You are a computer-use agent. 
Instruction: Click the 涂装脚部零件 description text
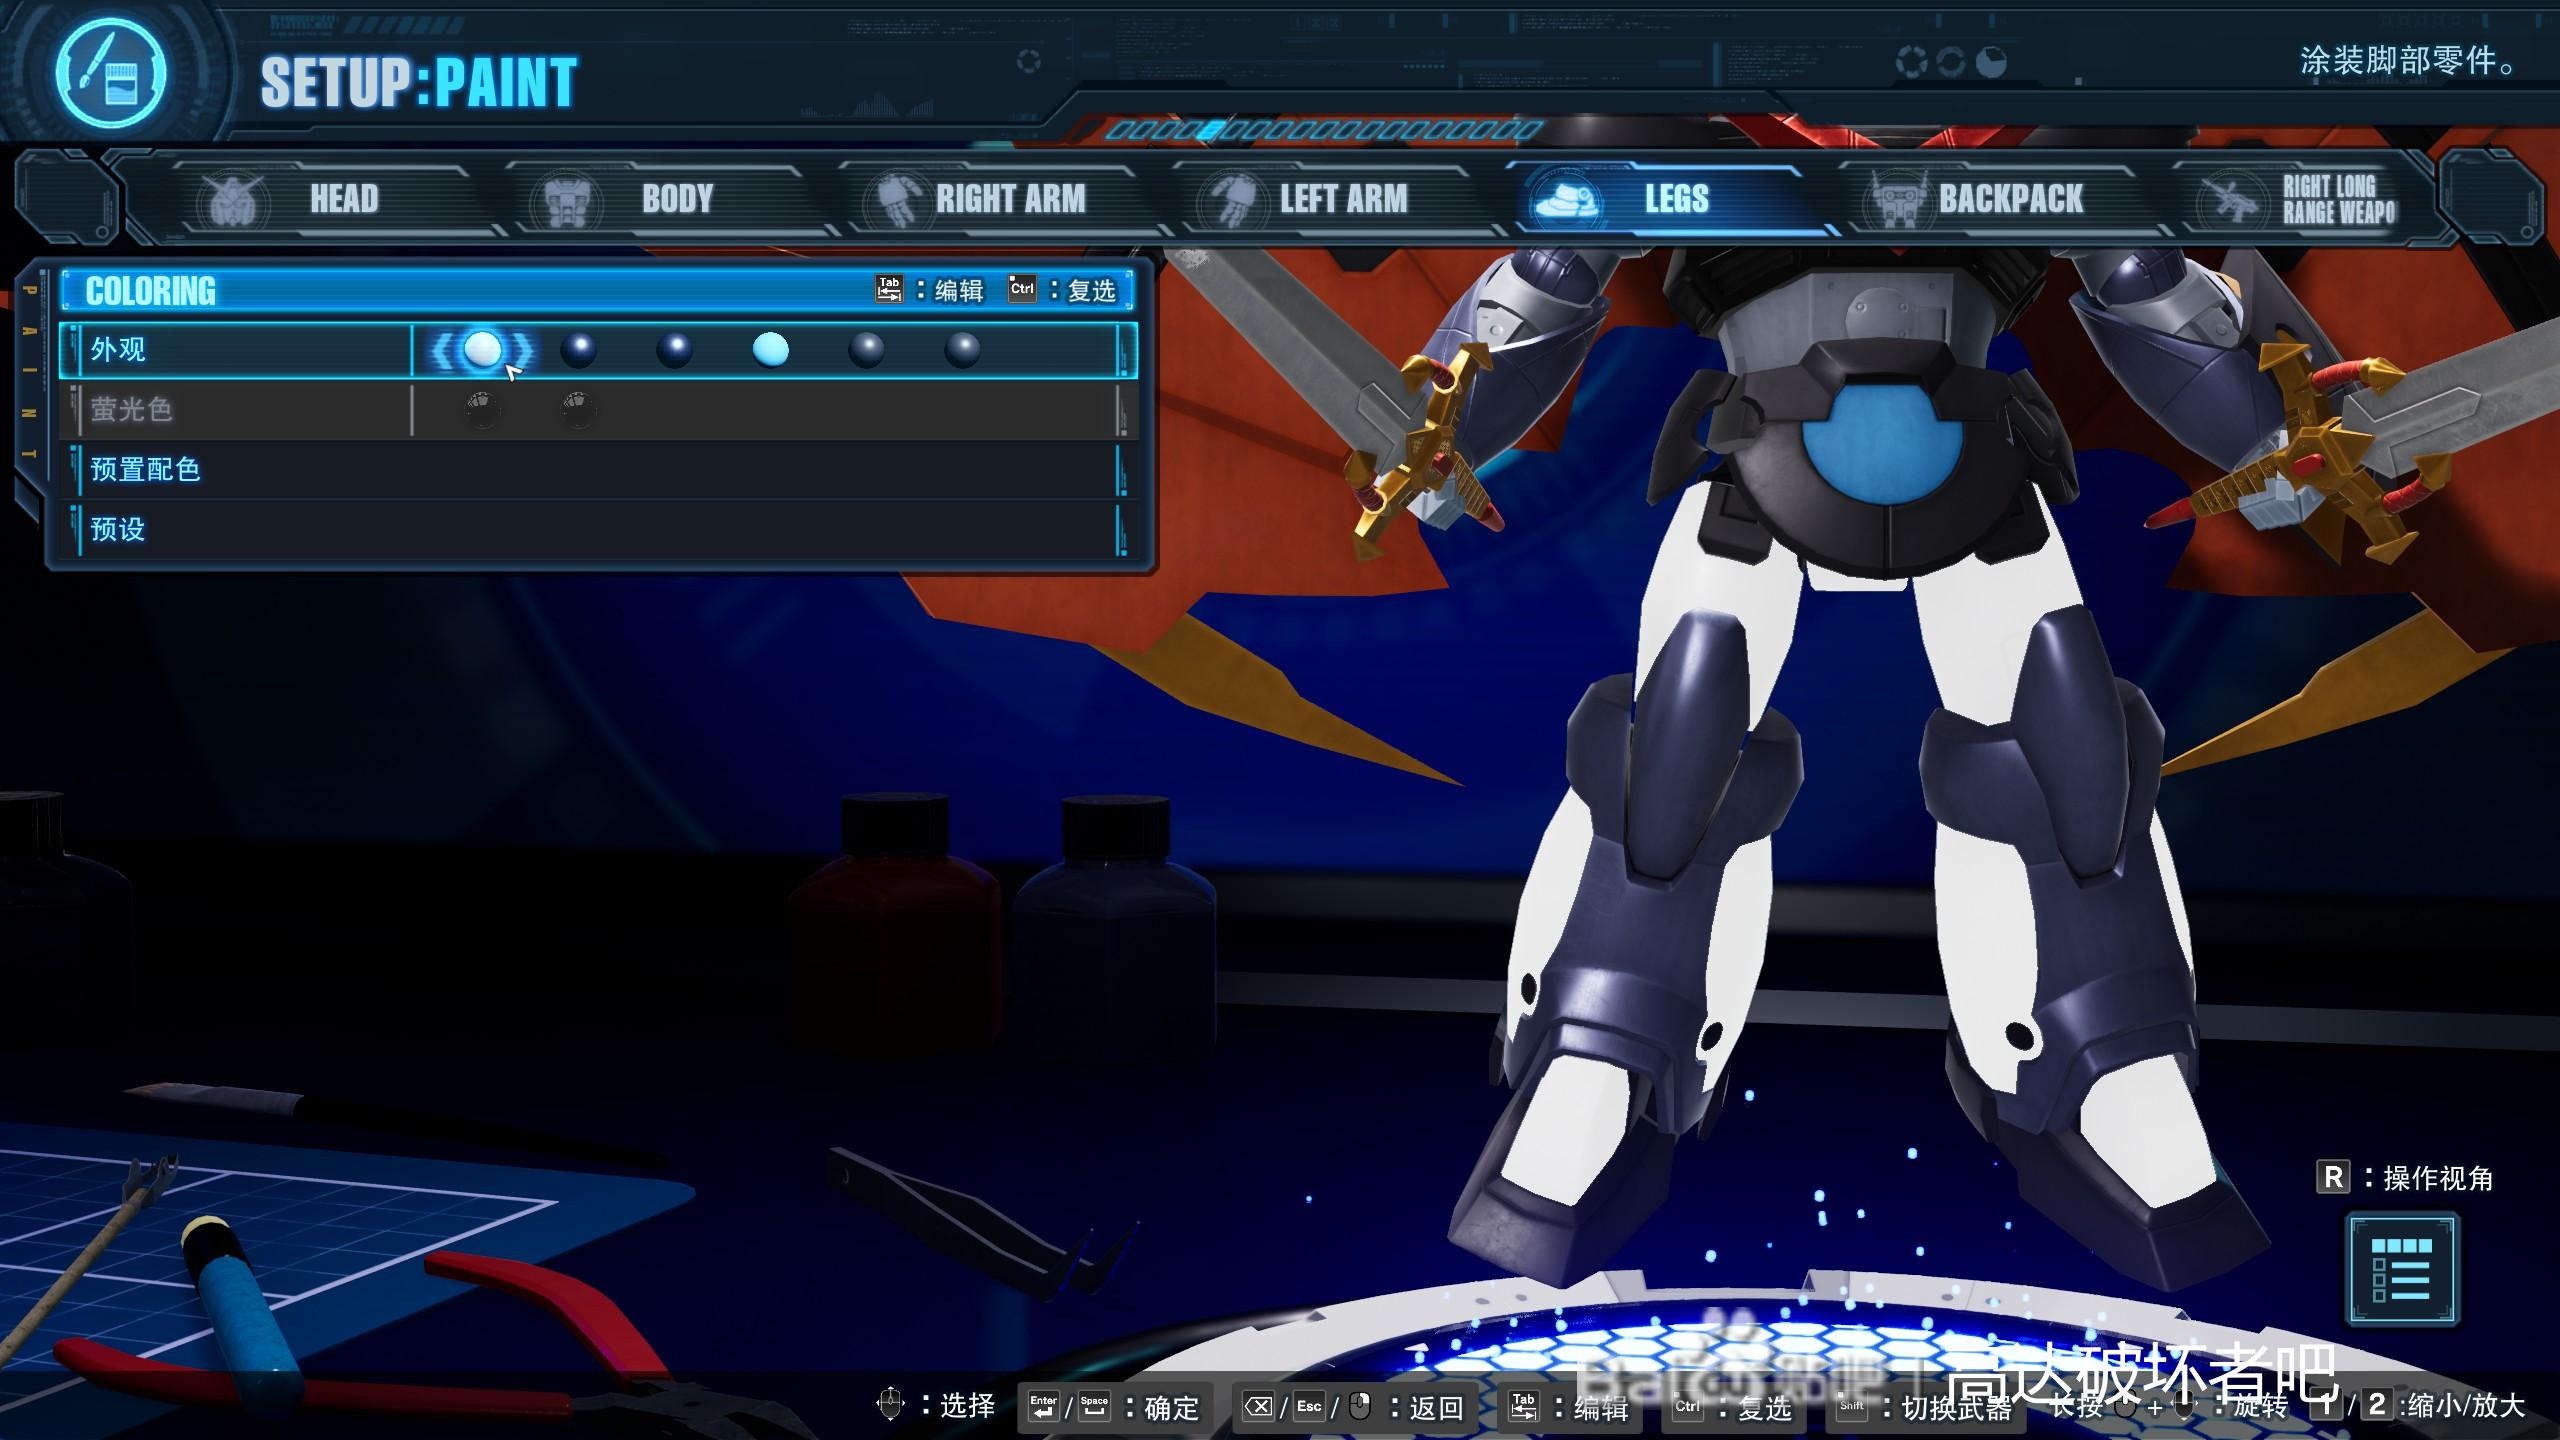click(2408, 61)
